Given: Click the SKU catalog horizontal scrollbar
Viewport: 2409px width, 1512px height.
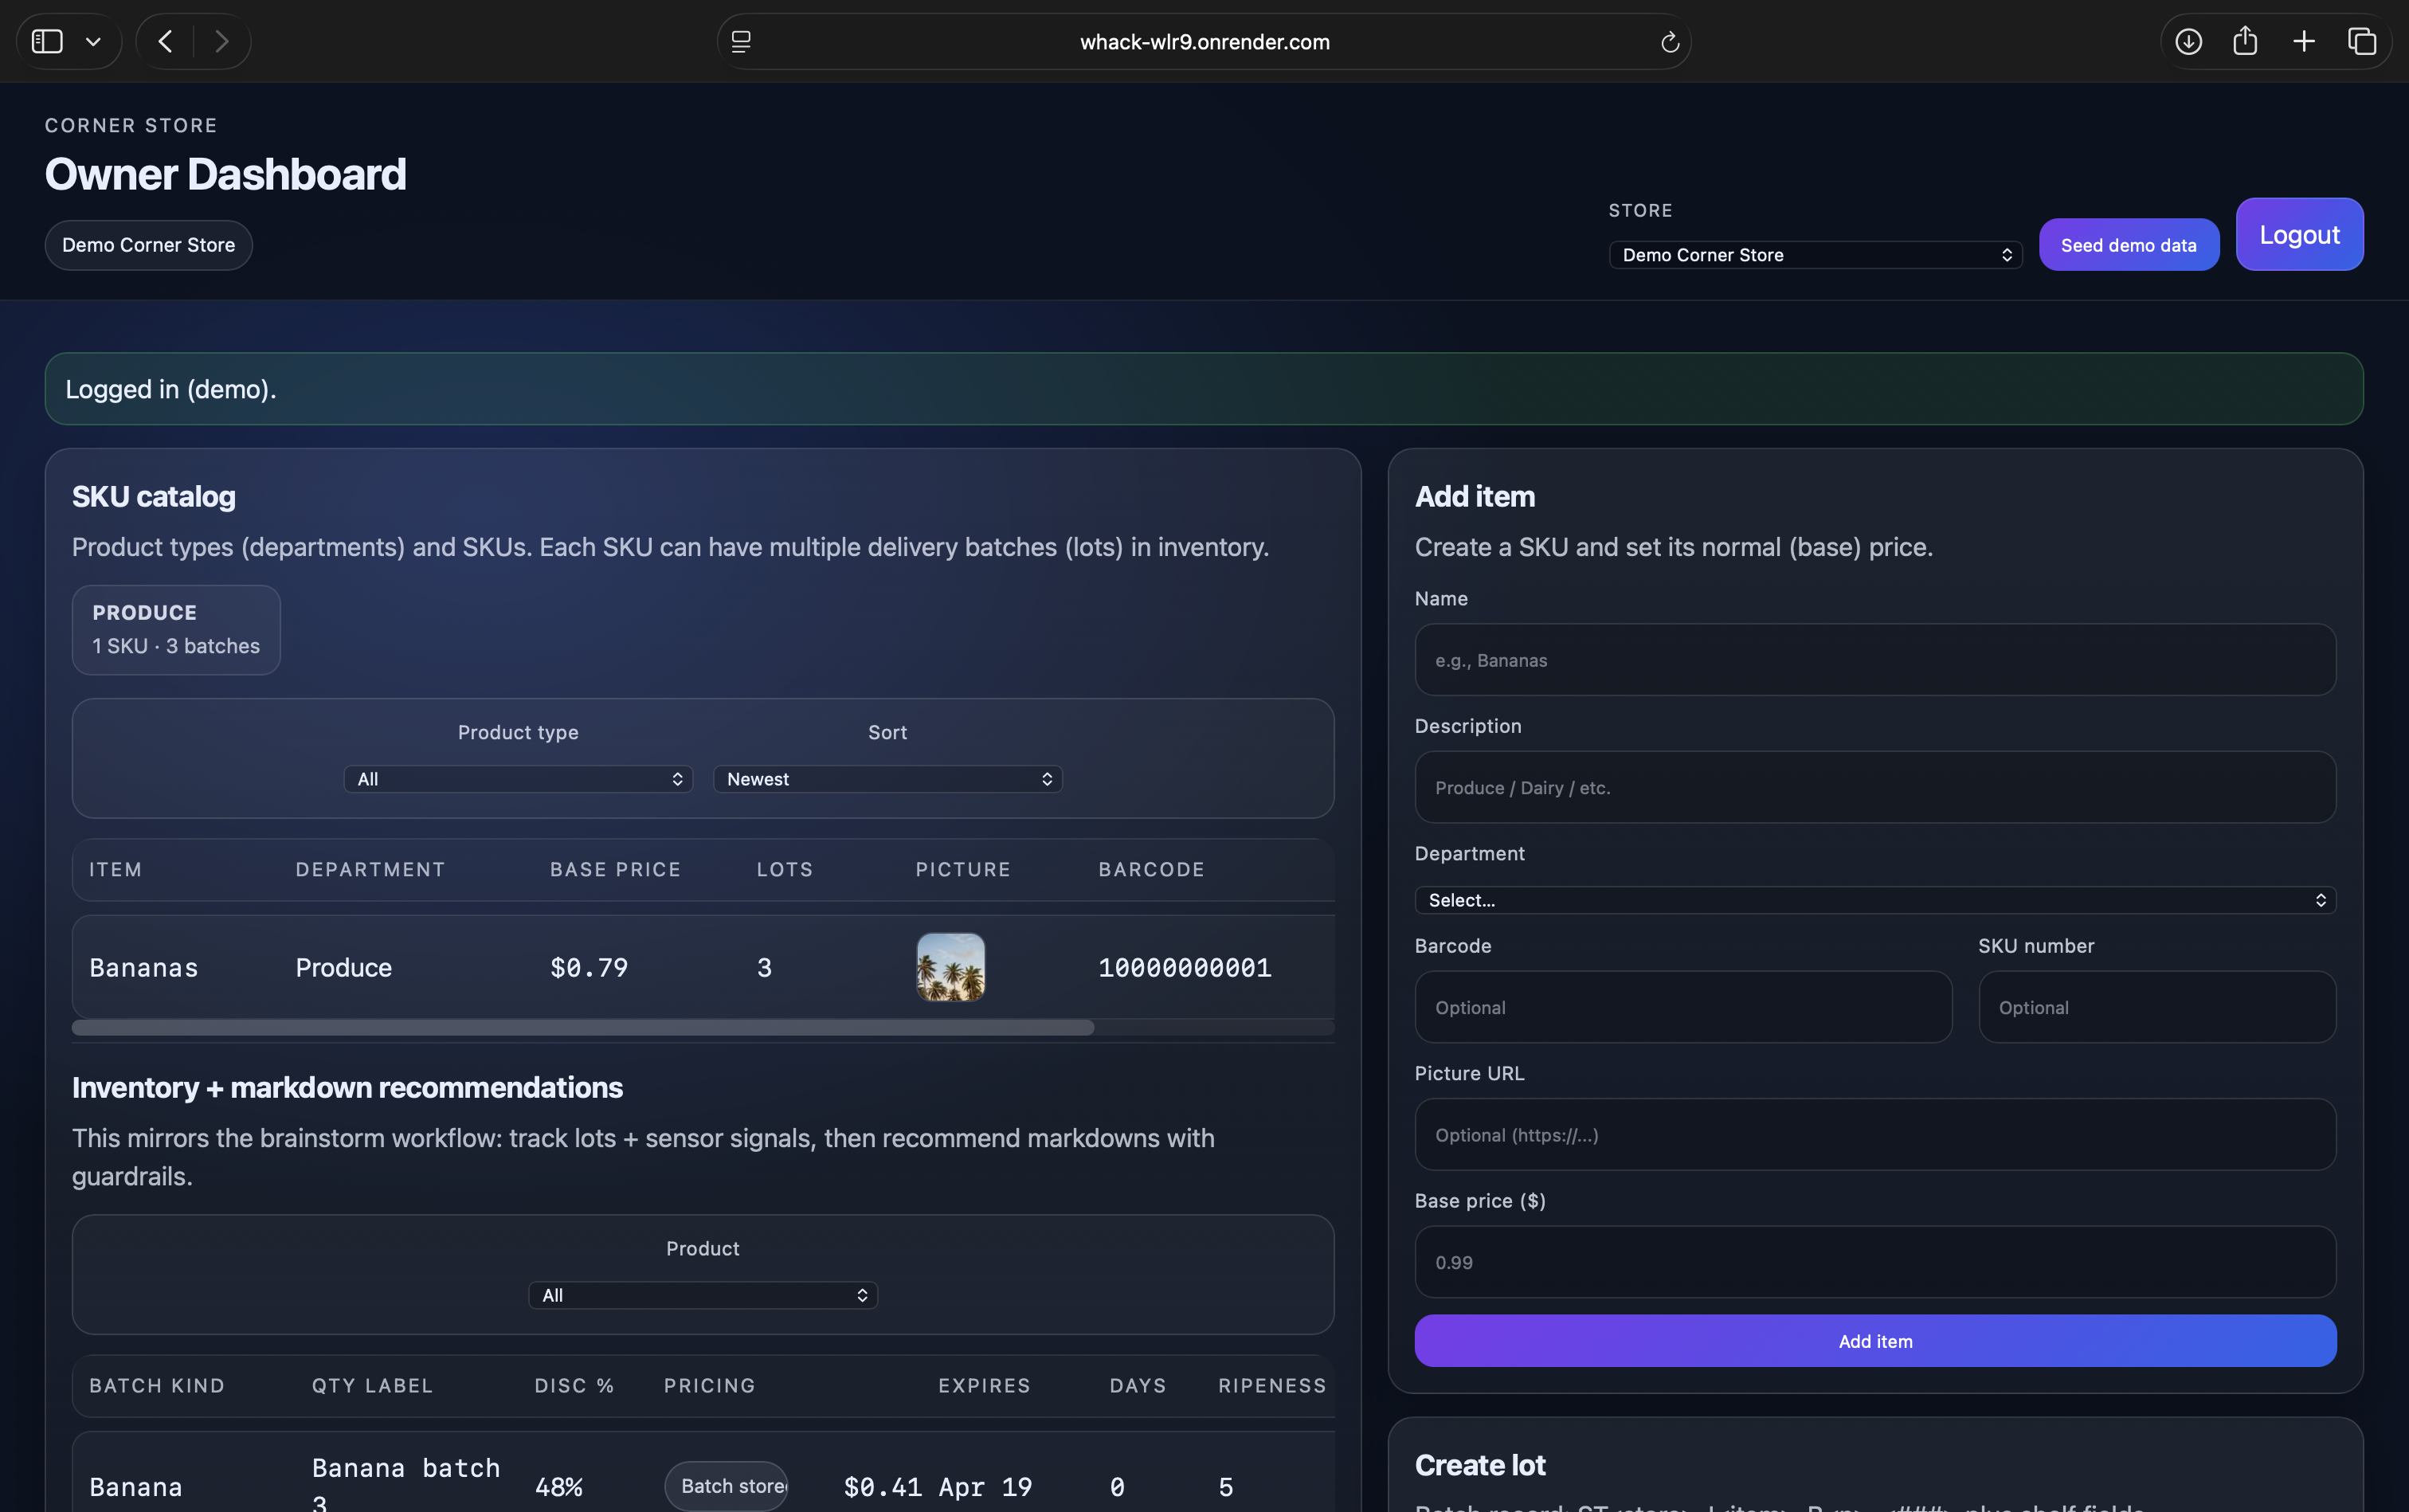Looking at the screenshot, I should tap(583, 1028).
